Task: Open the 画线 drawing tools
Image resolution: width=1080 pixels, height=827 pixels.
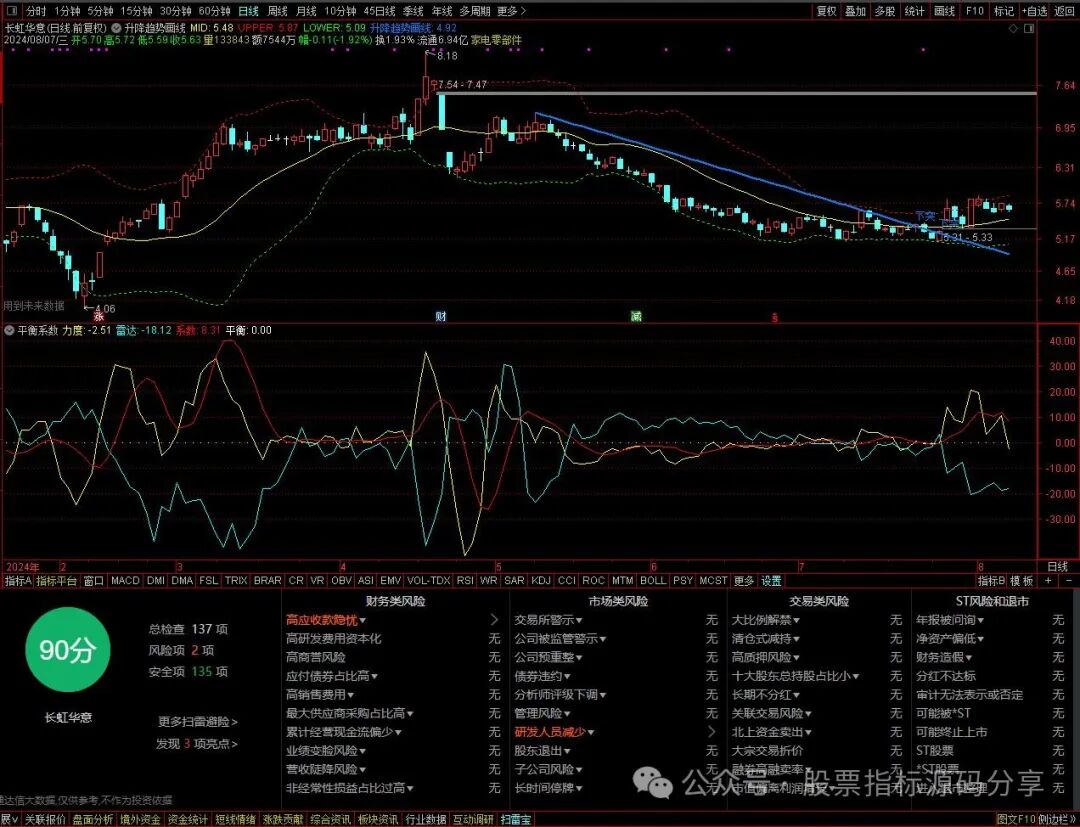Action: click(x=944, y=11)
